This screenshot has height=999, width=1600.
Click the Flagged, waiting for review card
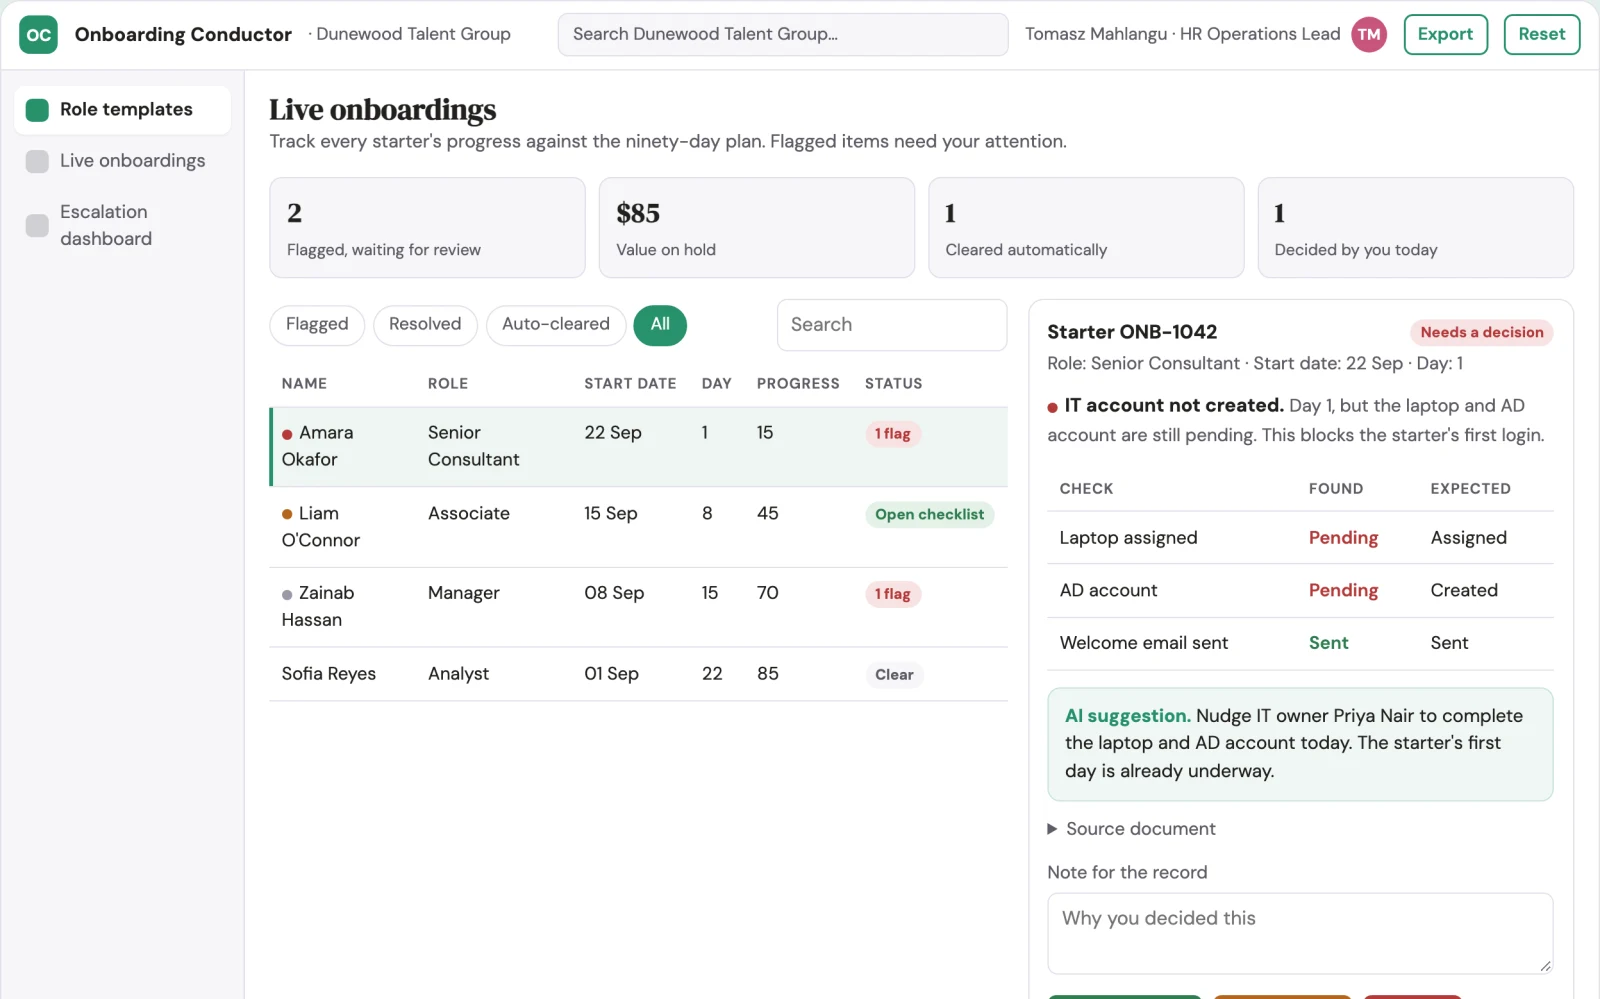point(427,228)
